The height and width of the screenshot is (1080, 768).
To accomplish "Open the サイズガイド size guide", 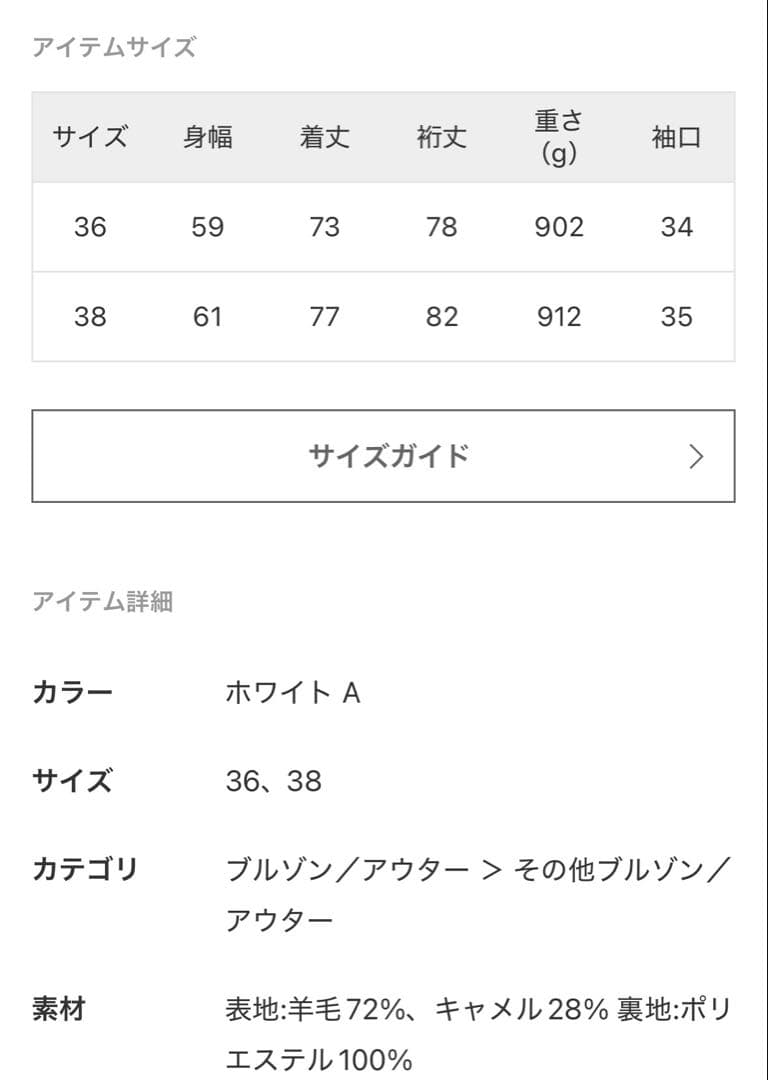I will pos(384,455).
